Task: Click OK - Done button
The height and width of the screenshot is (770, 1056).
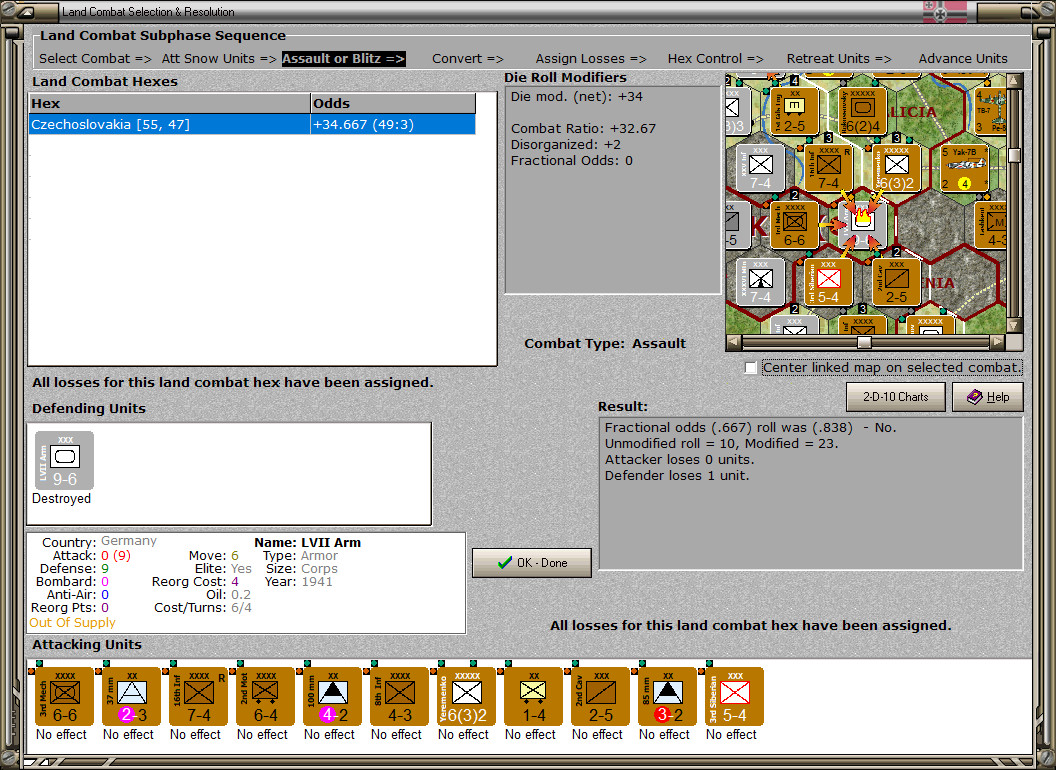Action: [532, 563]
